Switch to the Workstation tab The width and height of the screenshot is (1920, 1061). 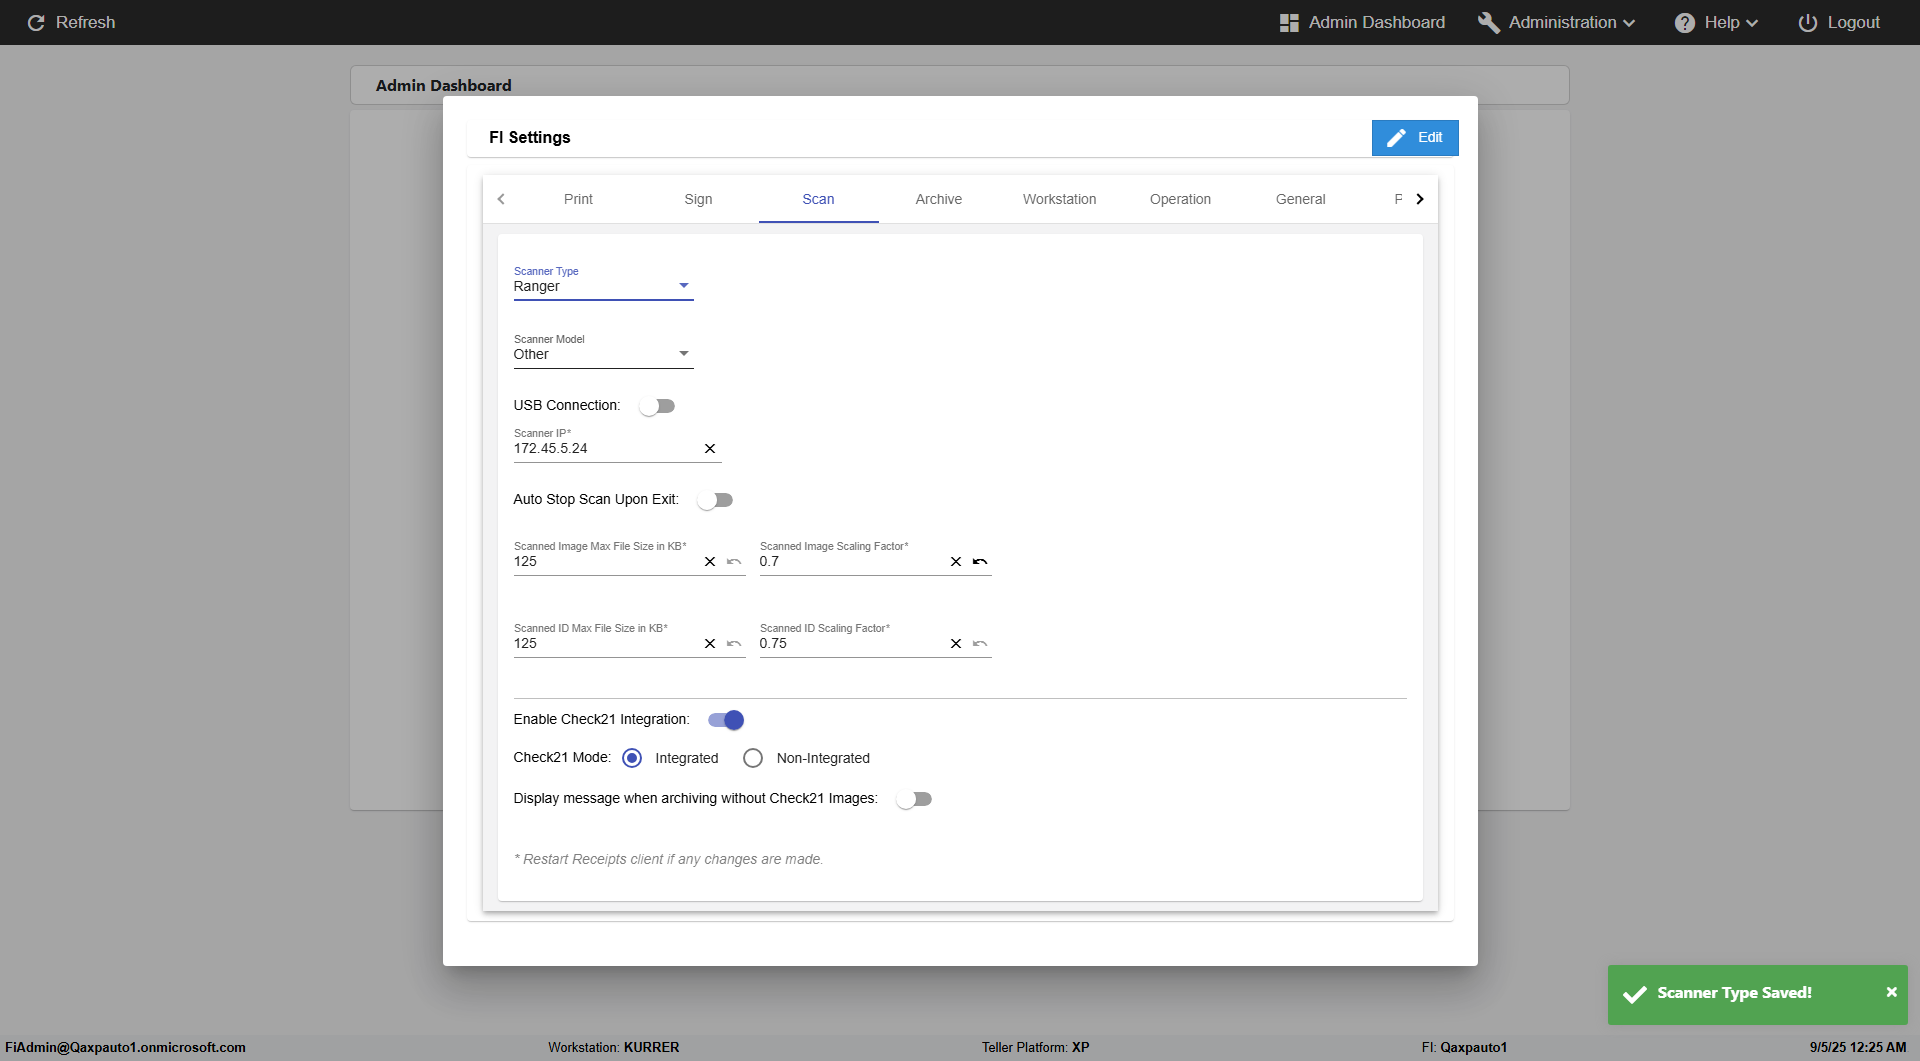tap(1059, 199)
